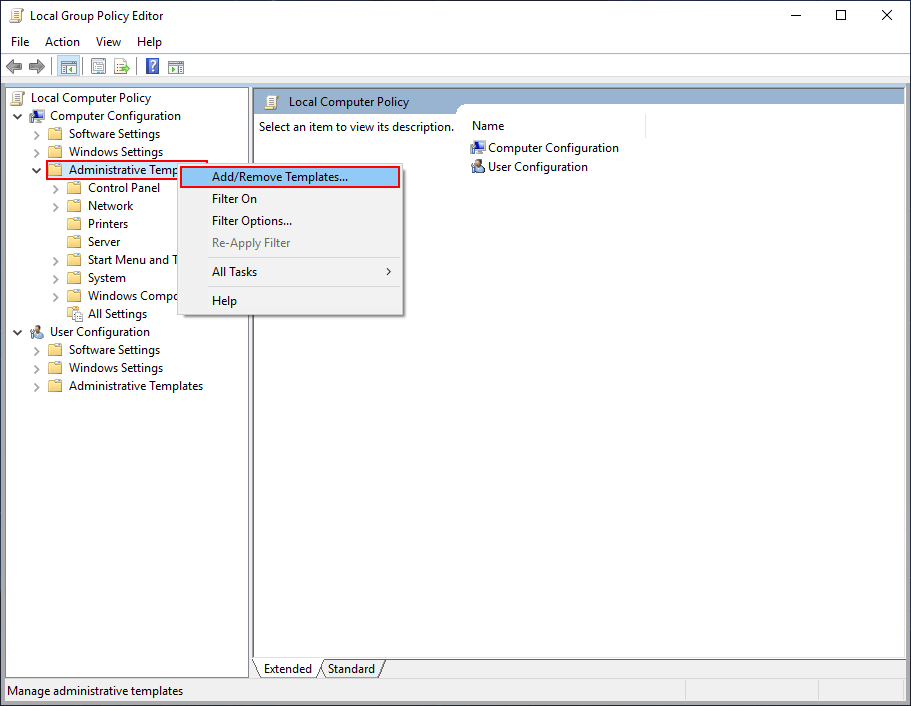Select Local Computer Policy scroll icon in tree

(x=19, y=98)
